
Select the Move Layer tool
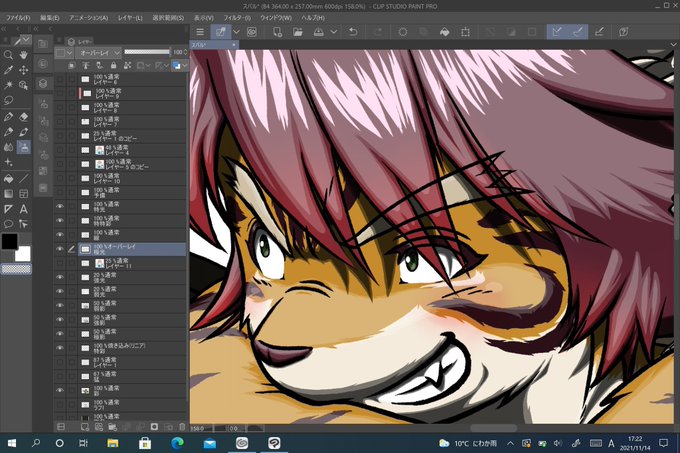(23, 70)
